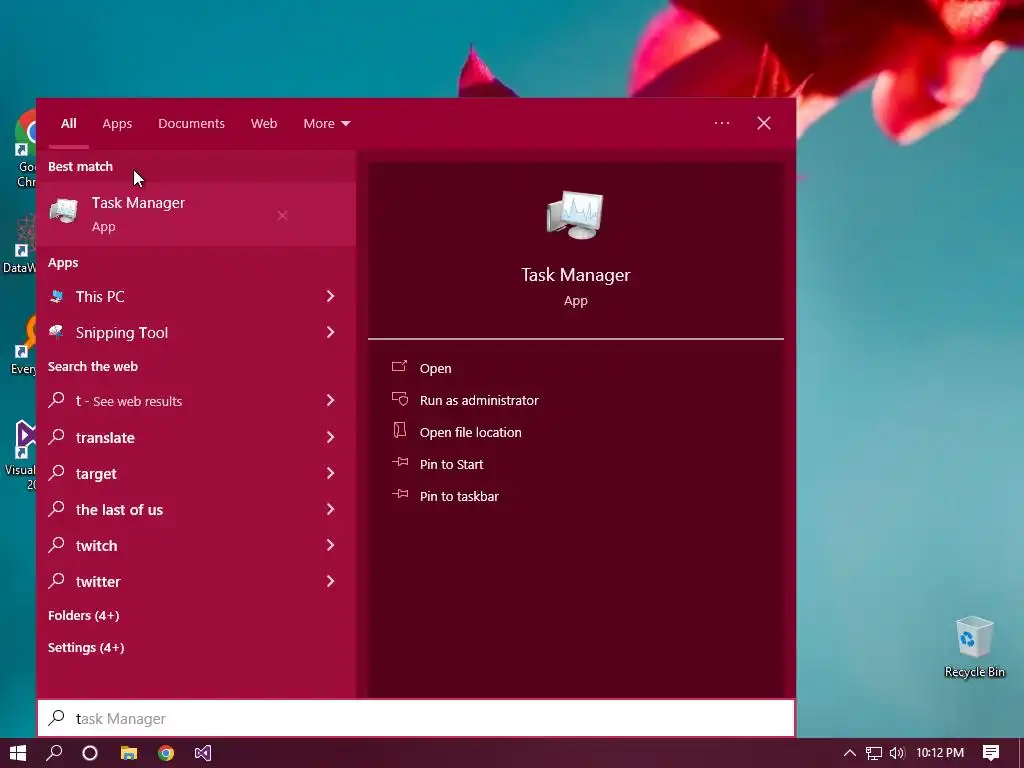1024x768 pixels.
Task: Show Settings (4+) results
Action: click(x=86, y=647)
